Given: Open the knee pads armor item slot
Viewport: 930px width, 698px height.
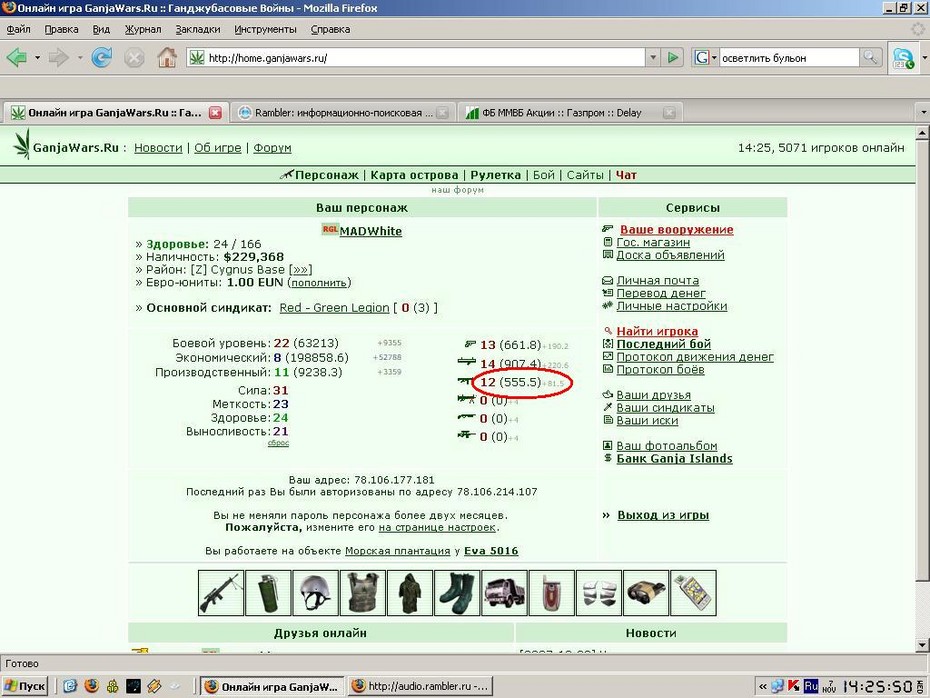Looking at the screenshot, I should pos(599,593).
